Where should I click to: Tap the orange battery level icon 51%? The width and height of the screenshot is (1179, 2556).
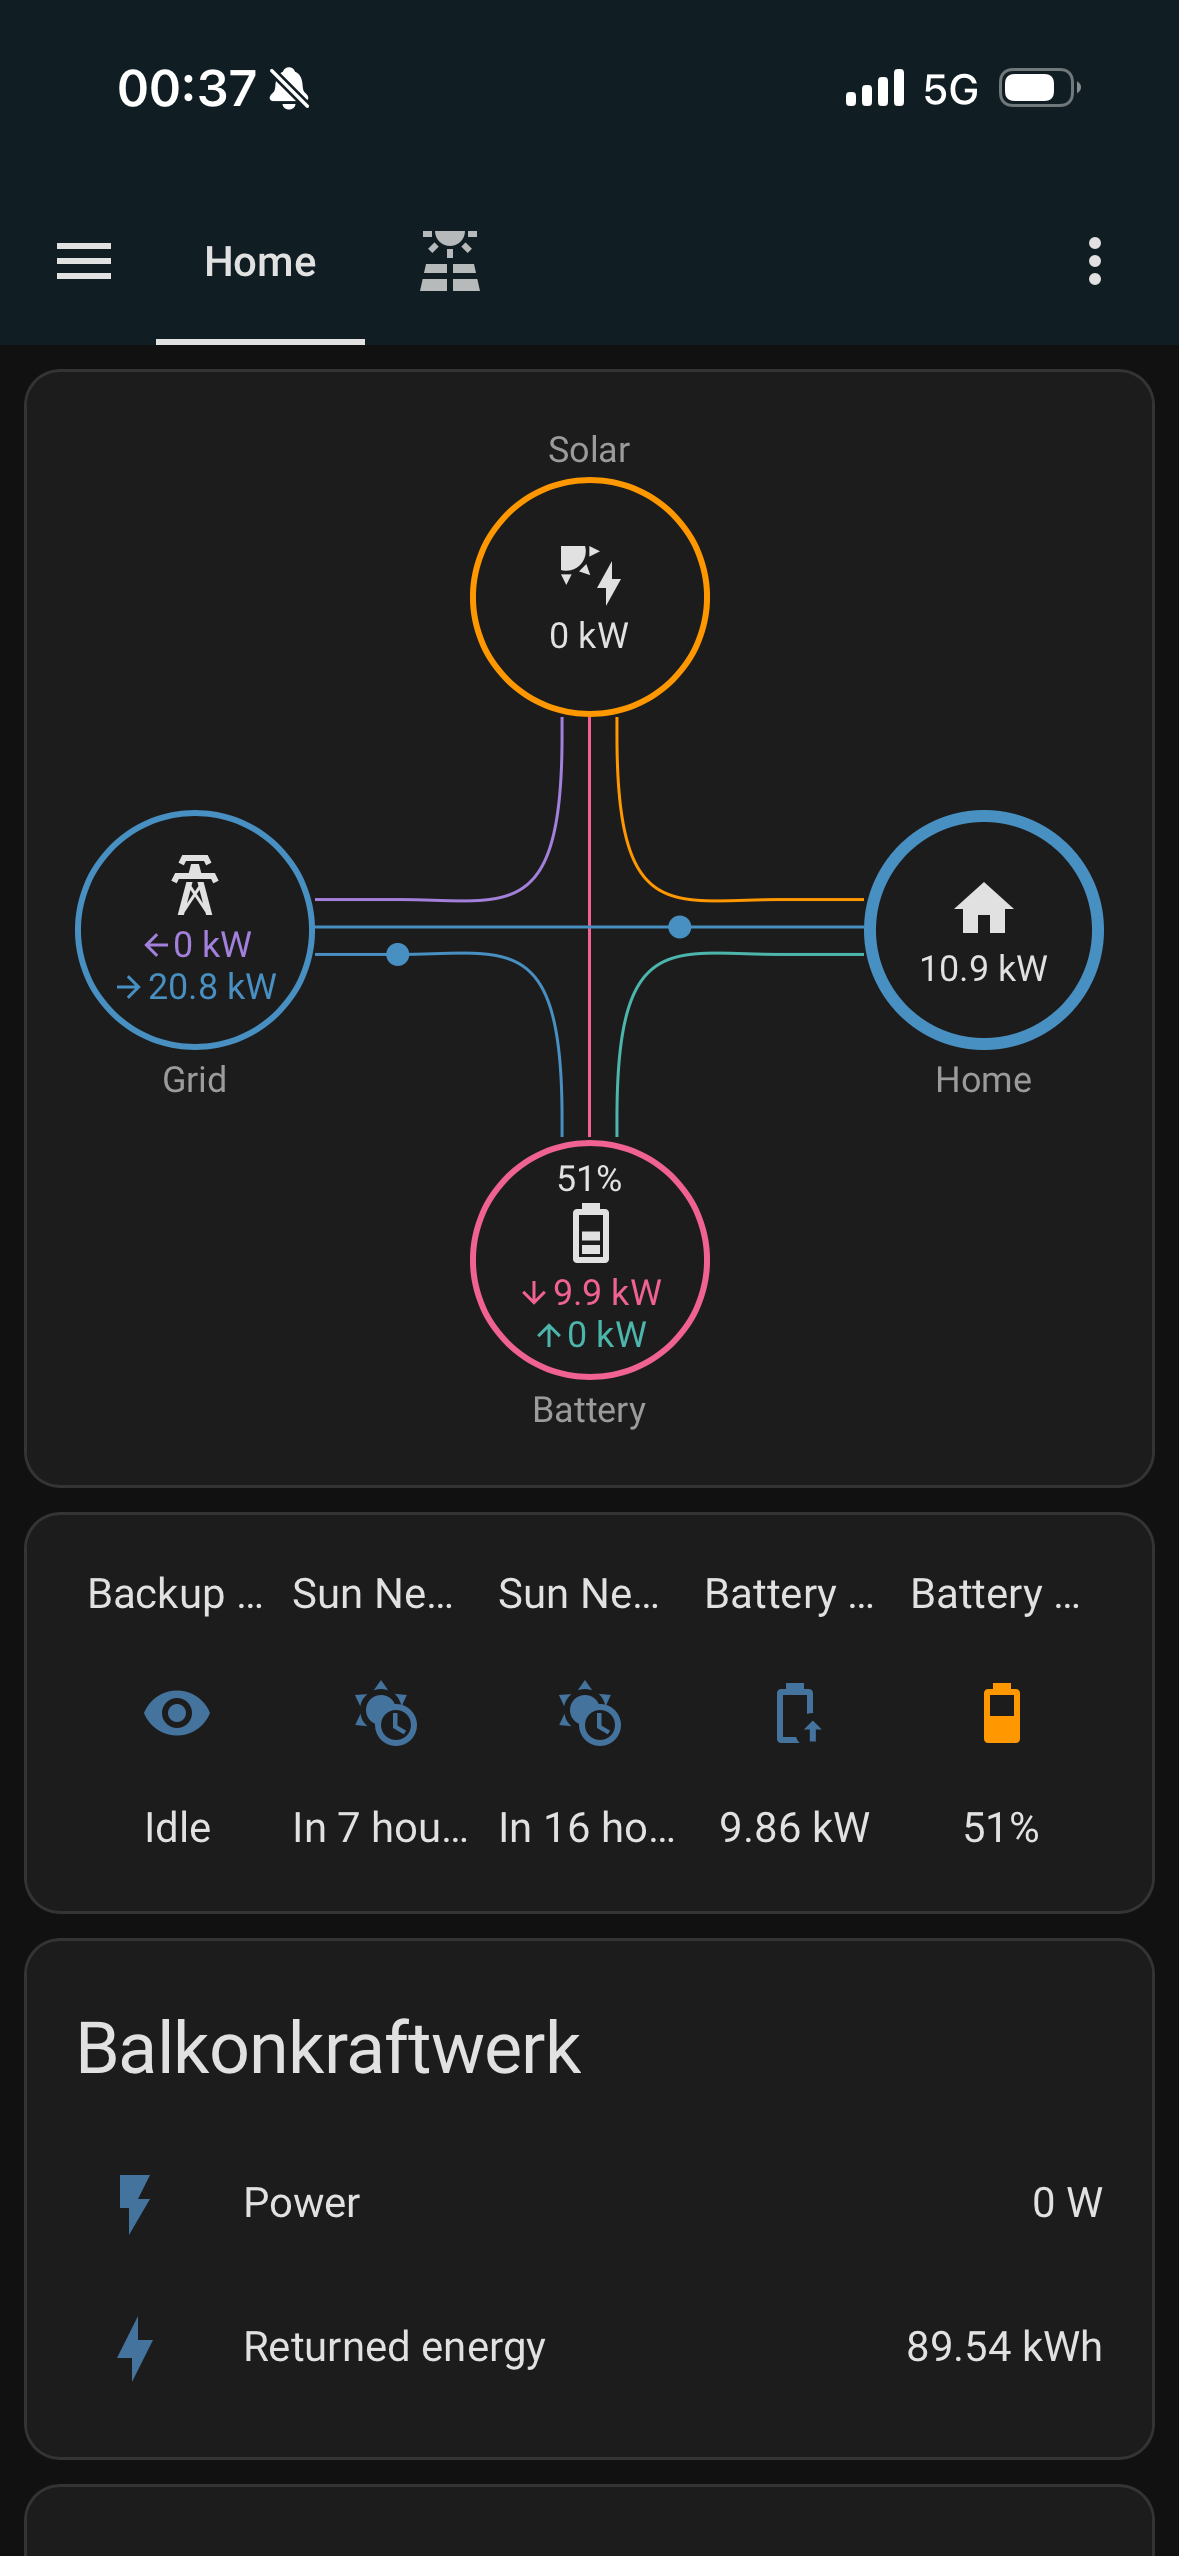coord(1001,1713)
